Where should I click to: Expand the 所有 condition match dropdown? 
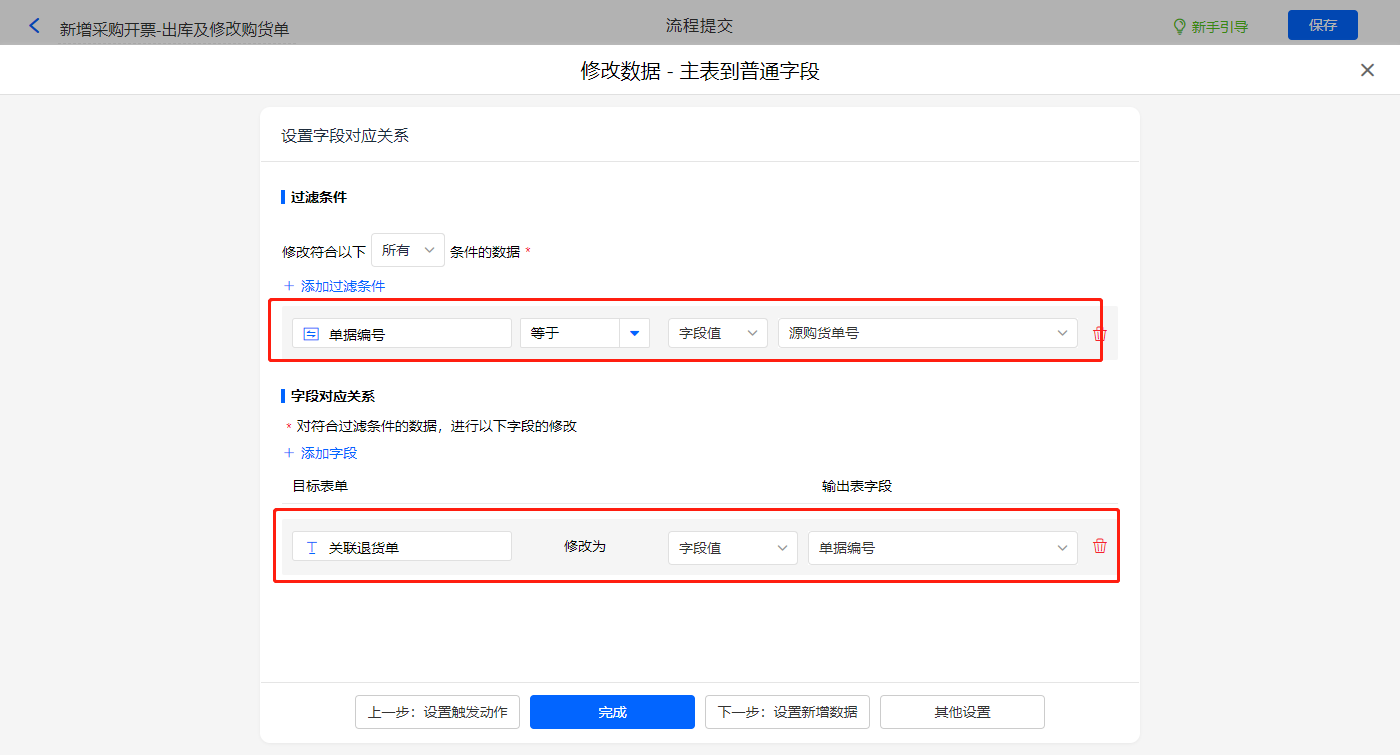click(408, 251)
